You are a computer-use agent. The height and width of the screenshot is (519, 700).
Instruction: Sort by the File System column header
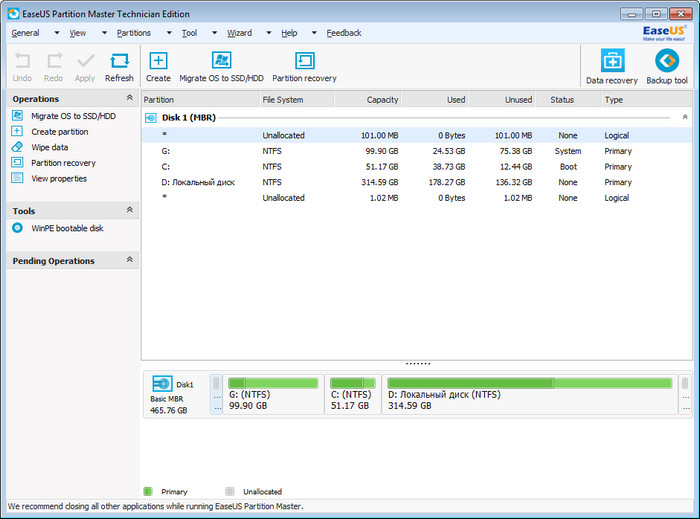tap(297, 100)
